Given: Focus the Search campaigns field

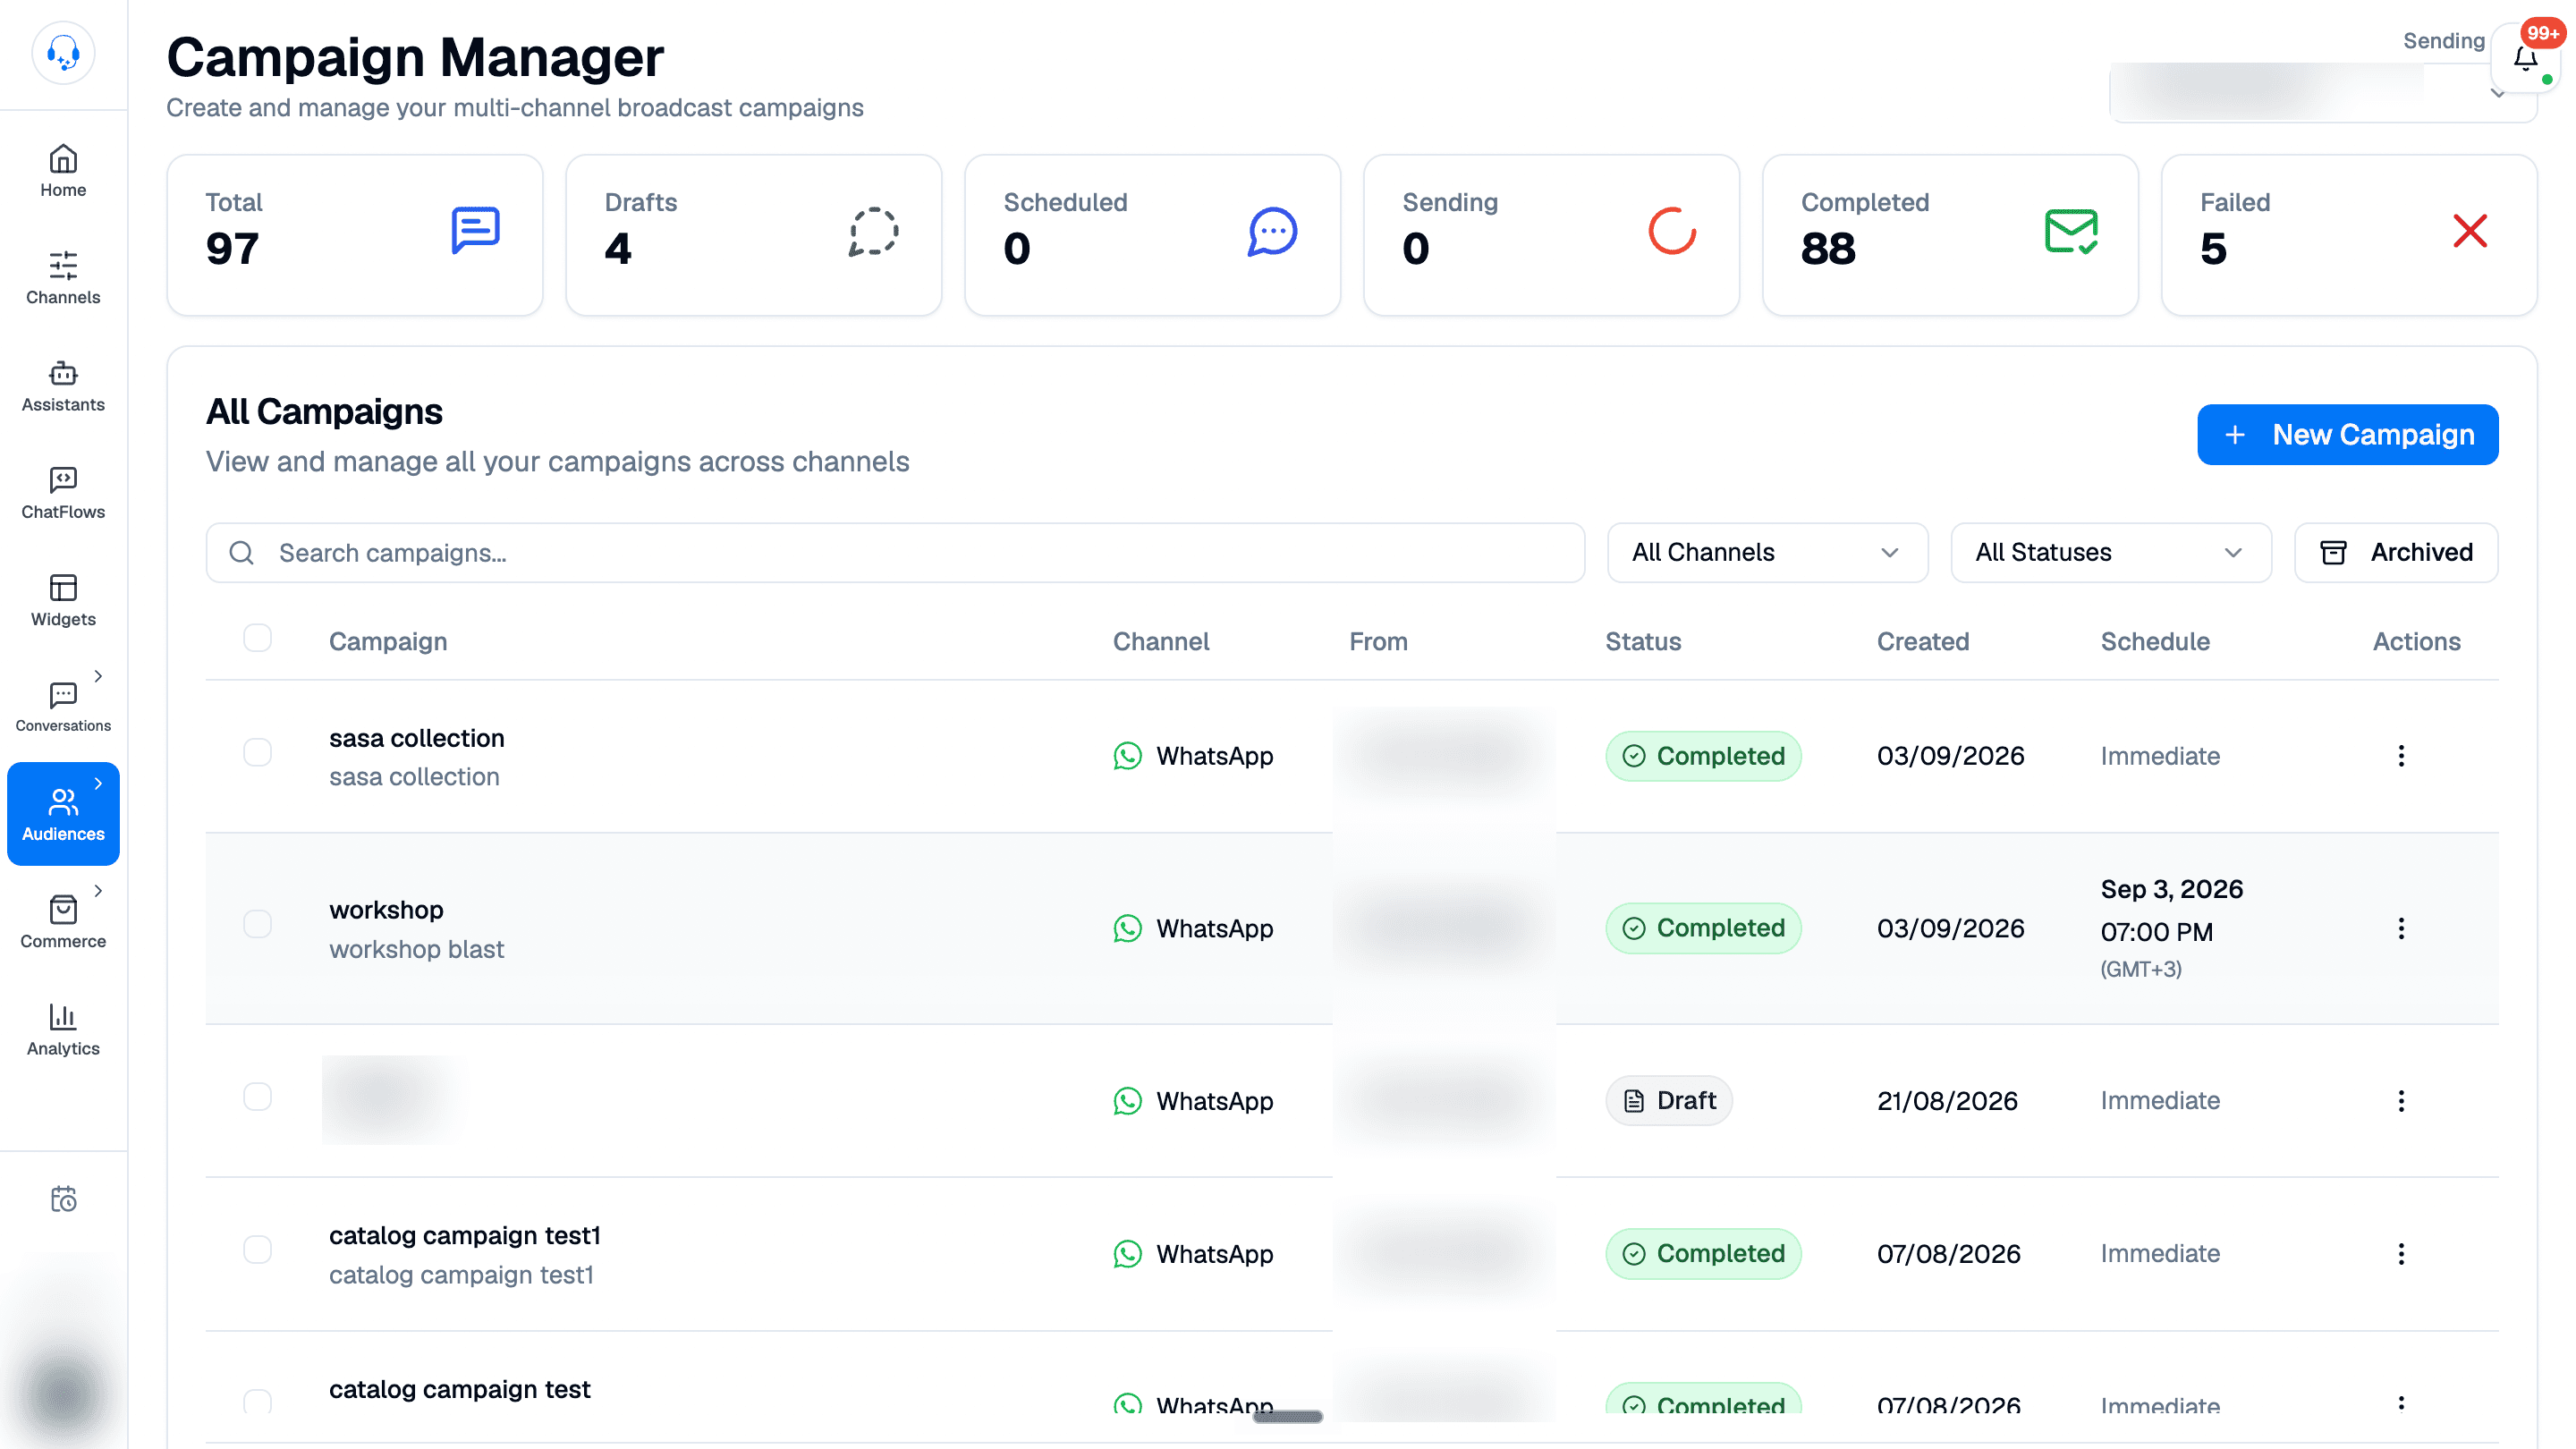Looking at the screenshot, I should 895,552.
